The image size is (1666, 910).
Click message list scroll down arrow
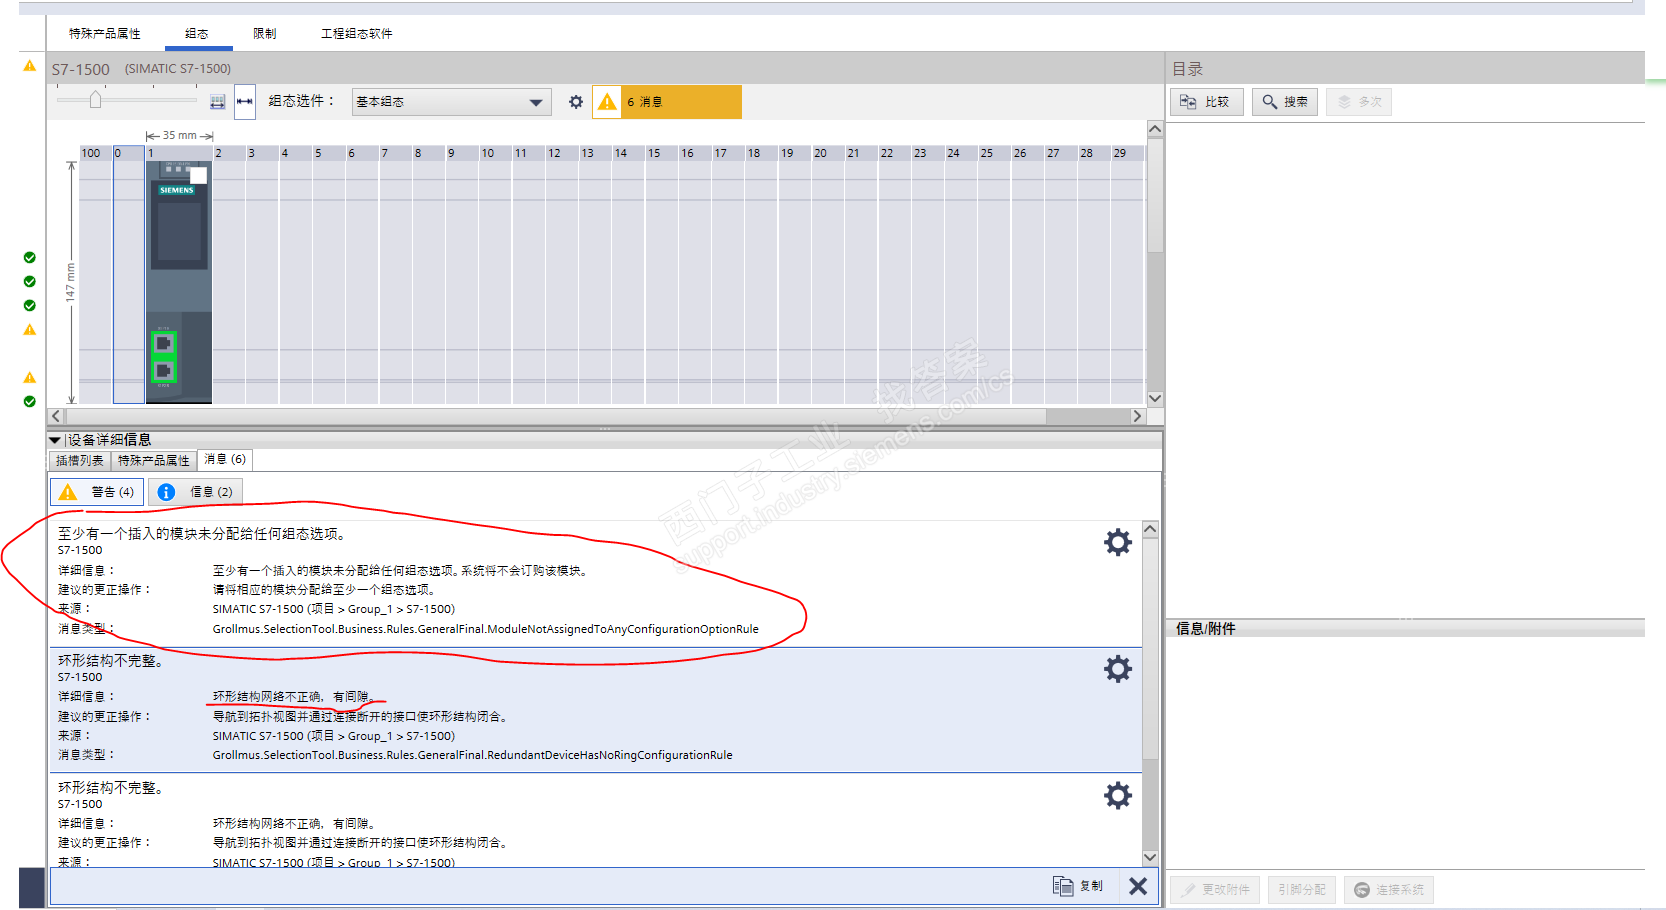(x=1150, y=857)
